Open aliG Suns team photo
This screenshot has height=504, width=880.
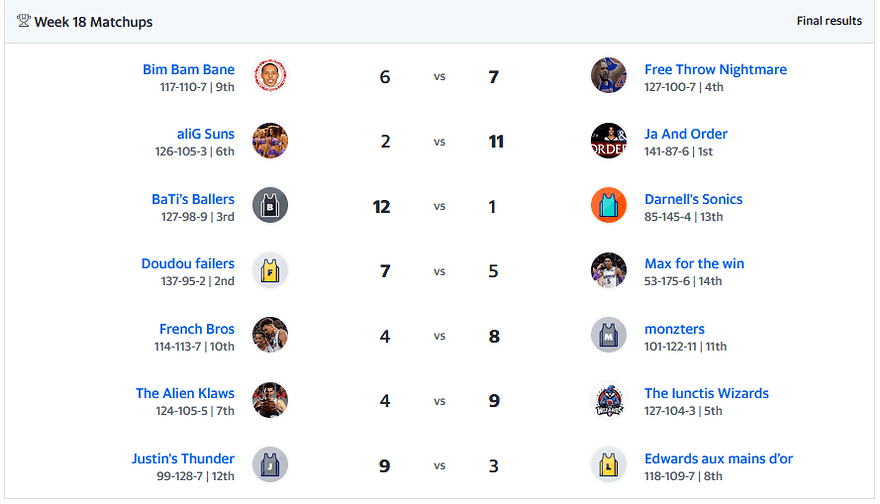tap(270, 140)
